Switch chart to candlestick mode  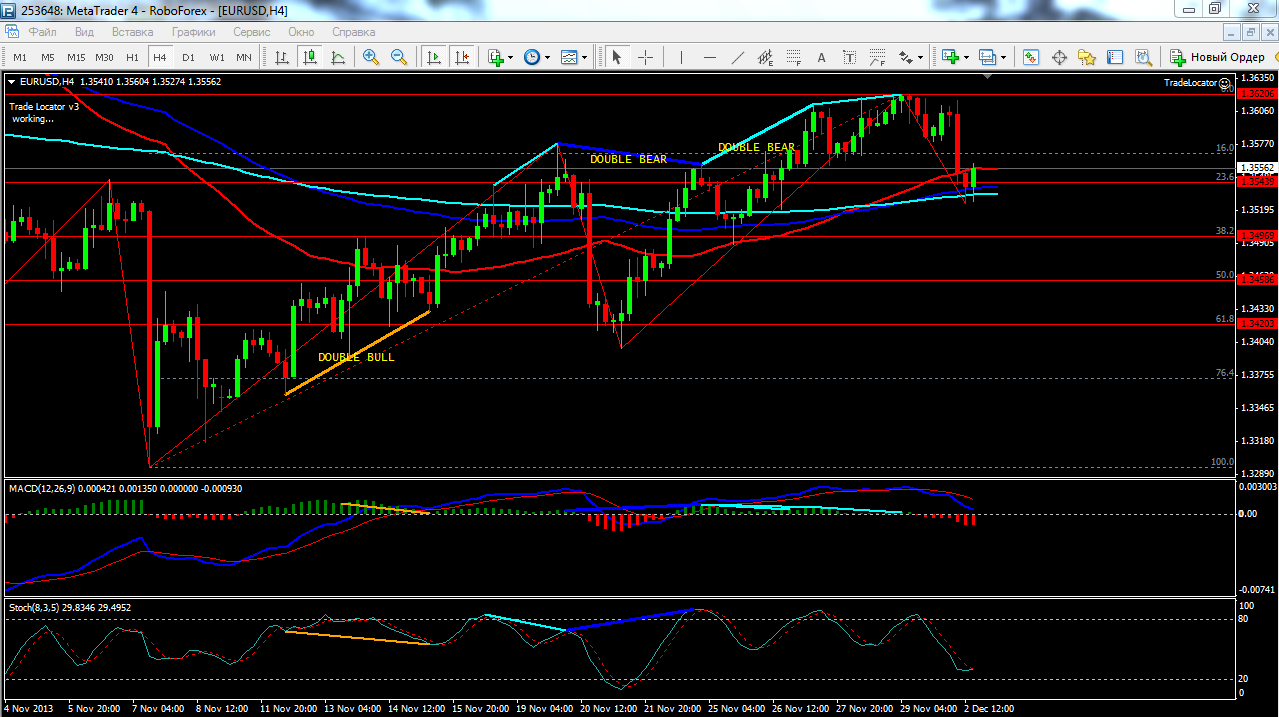coord(310,57)
